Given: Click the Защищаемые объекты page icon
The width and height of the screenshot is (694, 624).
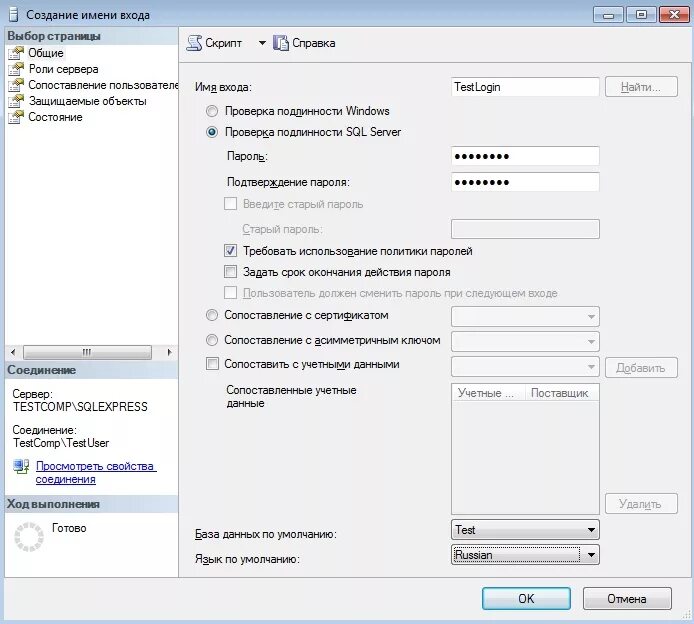Looking at the screenshot, I should pos(15,101).
